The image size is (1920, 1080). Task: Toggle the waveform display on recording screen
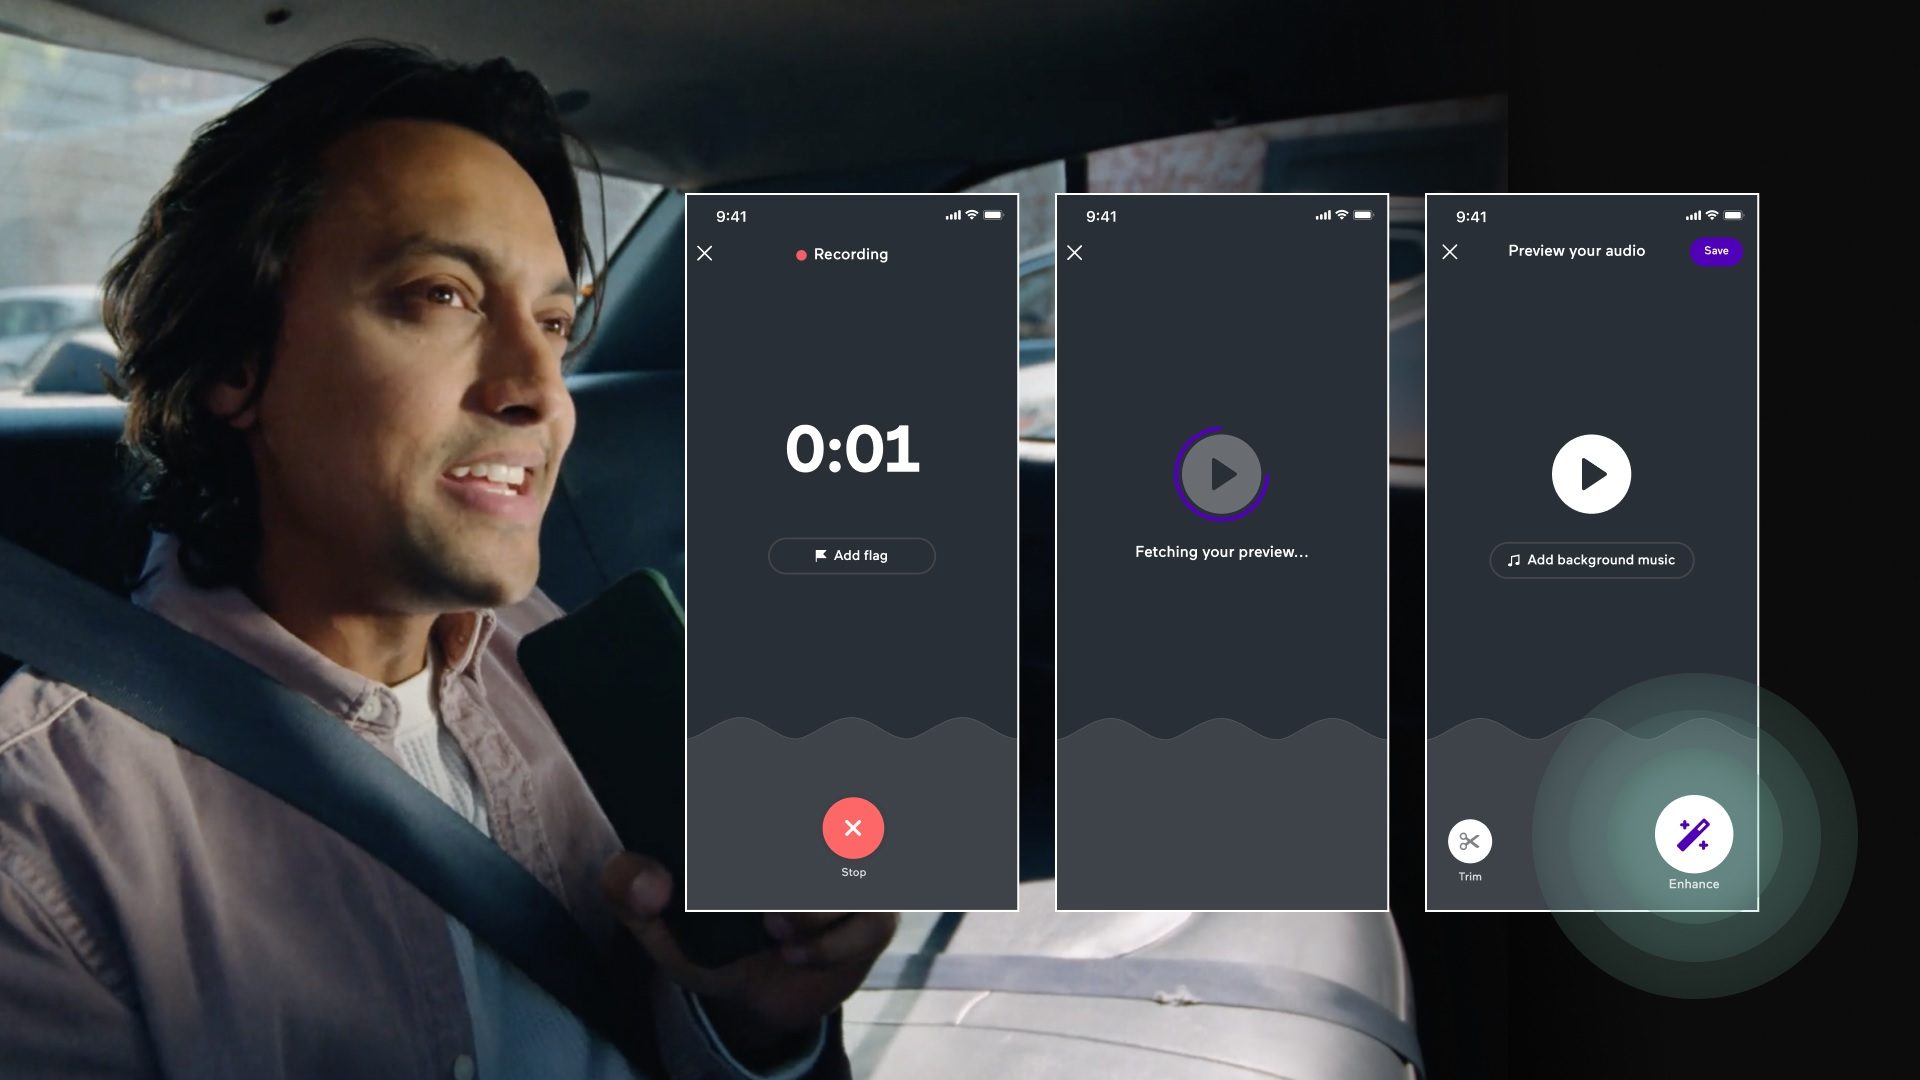click(x=852, y=732)
